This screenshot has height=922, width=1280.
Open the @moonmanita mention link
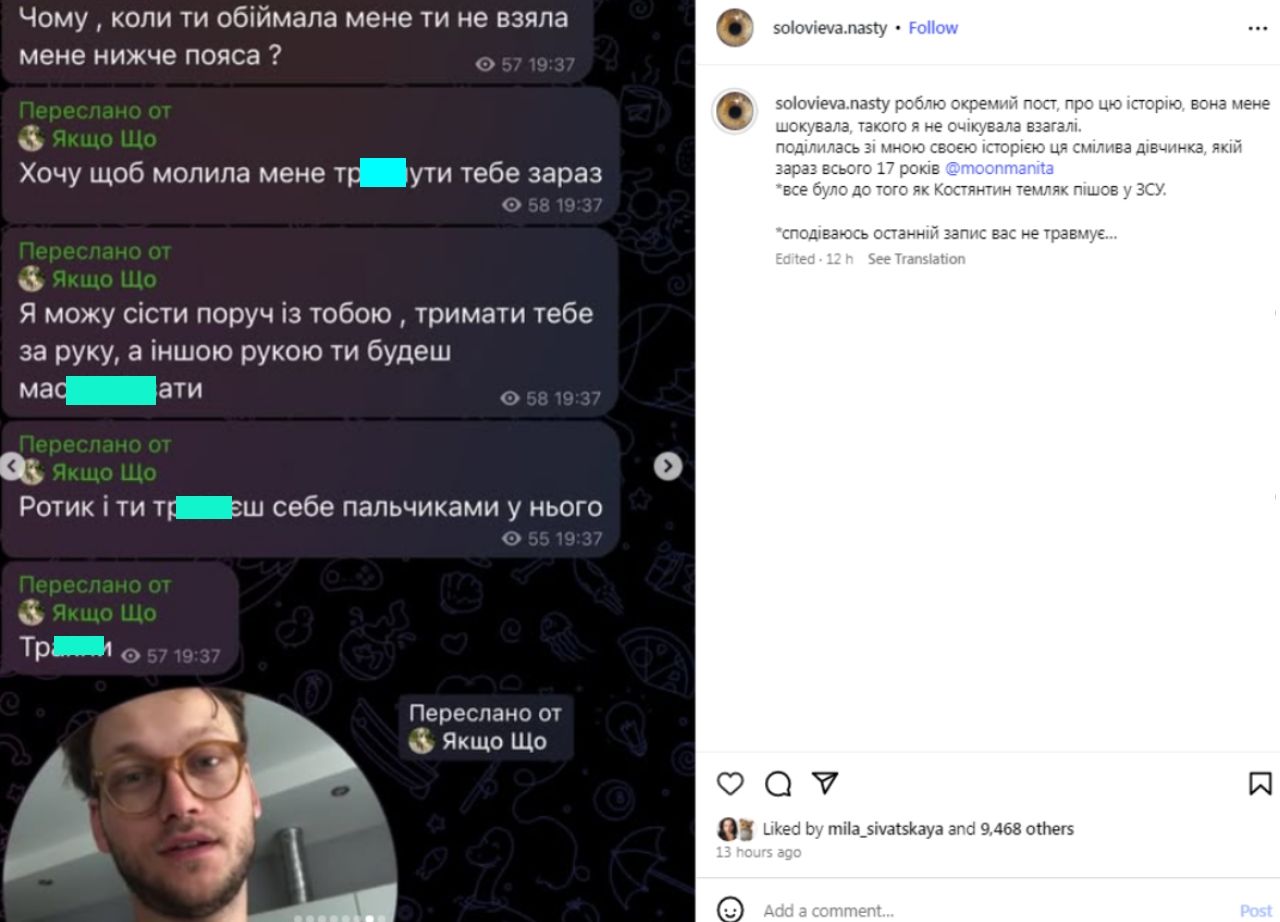click(999, 168)
